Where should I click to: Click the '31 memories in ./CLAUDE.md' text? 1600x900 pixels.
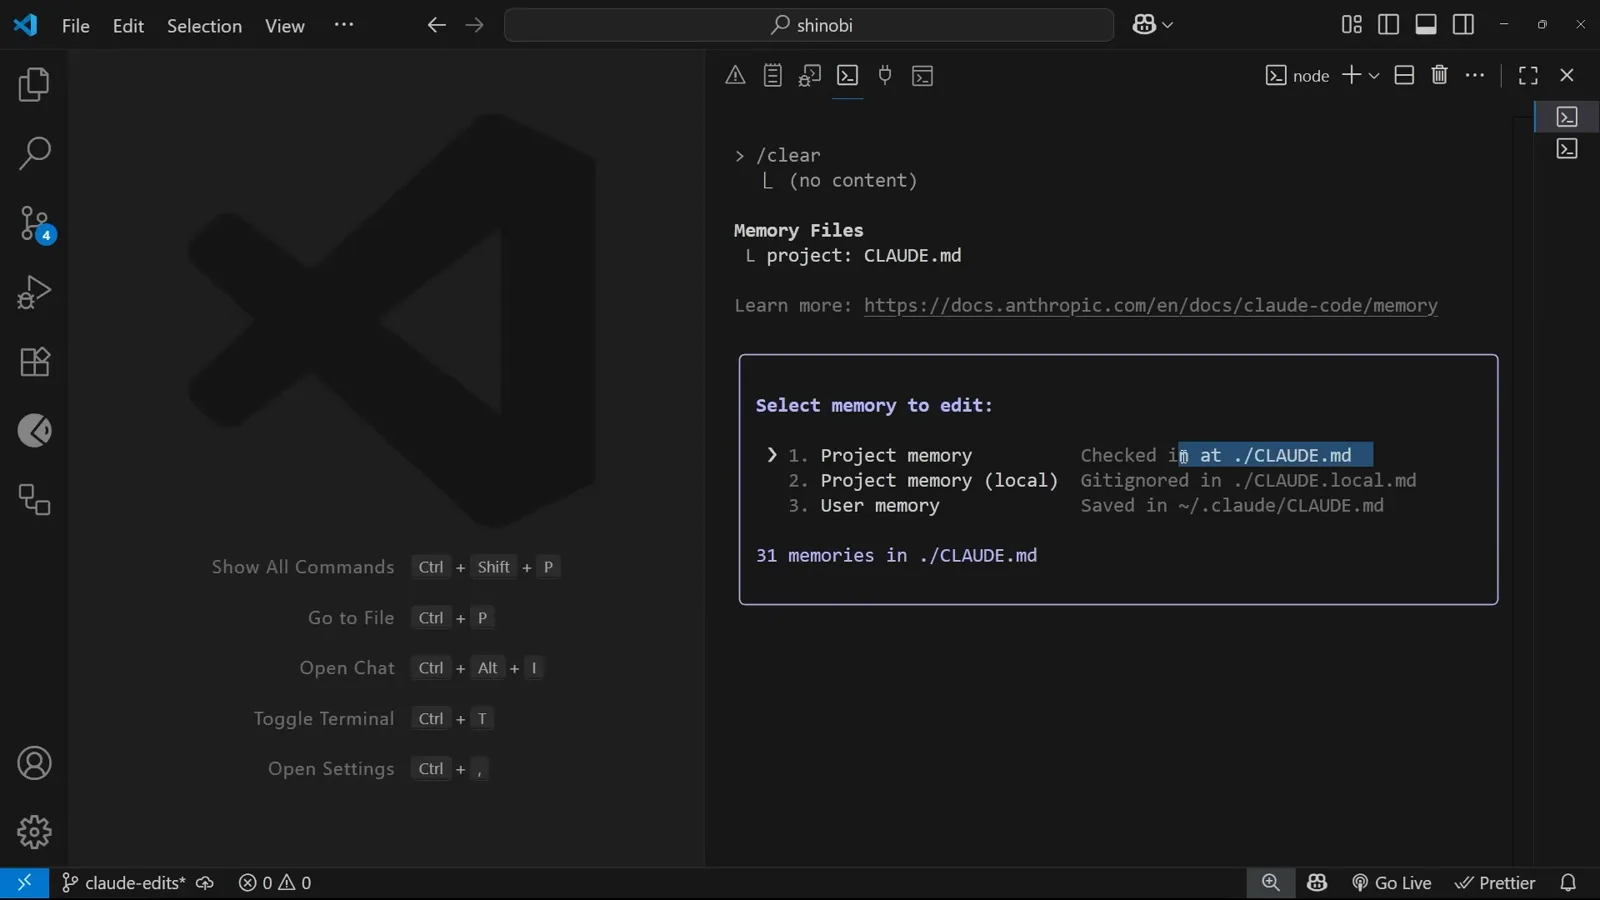pyautogui.click(x=896, y=556)
